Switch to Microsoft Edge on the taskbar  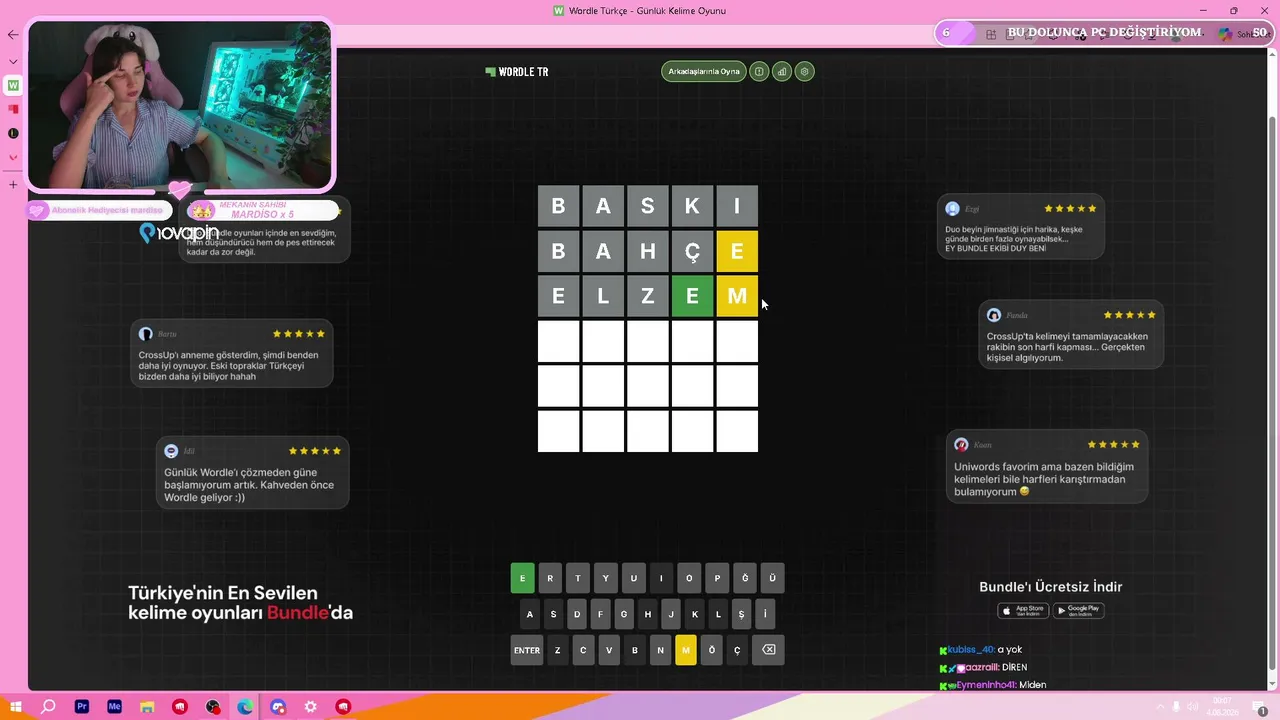pyautogui.click(x=245, y=707)
